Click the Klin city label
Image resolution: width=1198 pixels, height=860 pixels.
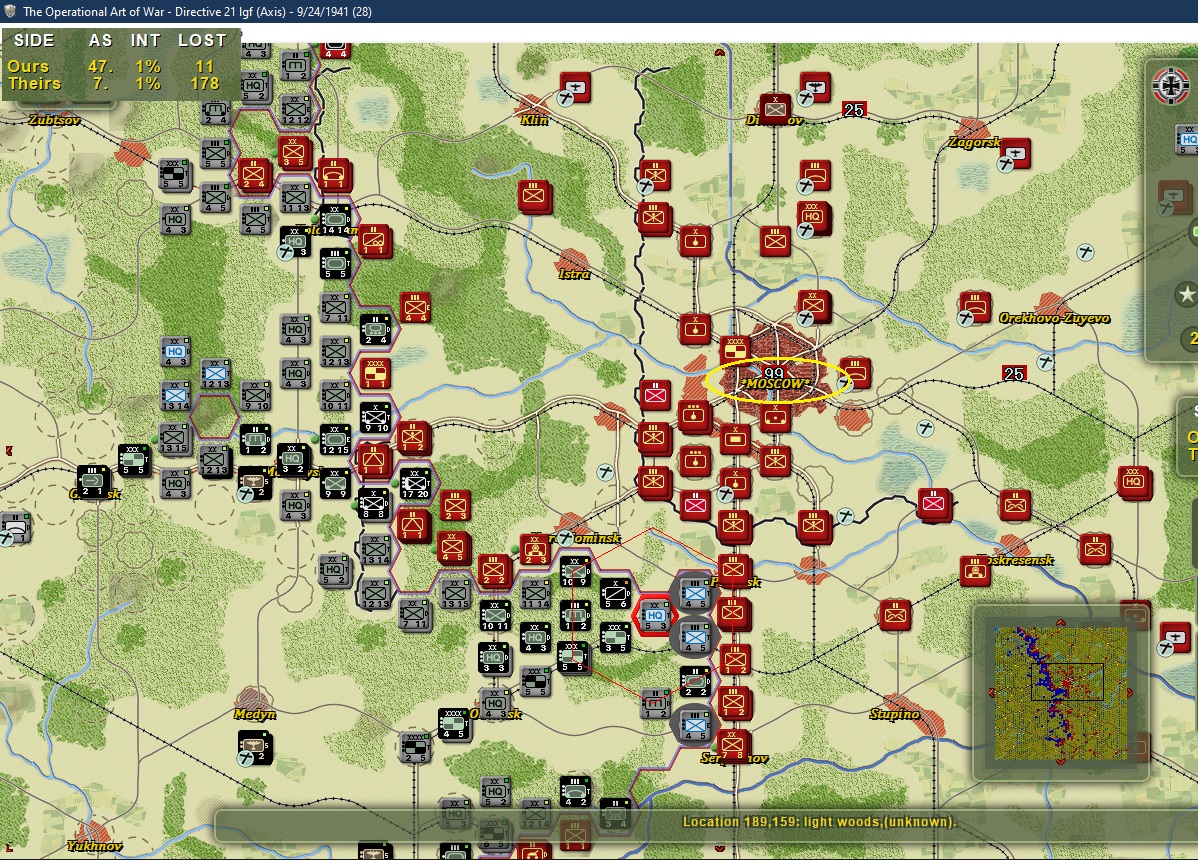[x=534, y=120]
